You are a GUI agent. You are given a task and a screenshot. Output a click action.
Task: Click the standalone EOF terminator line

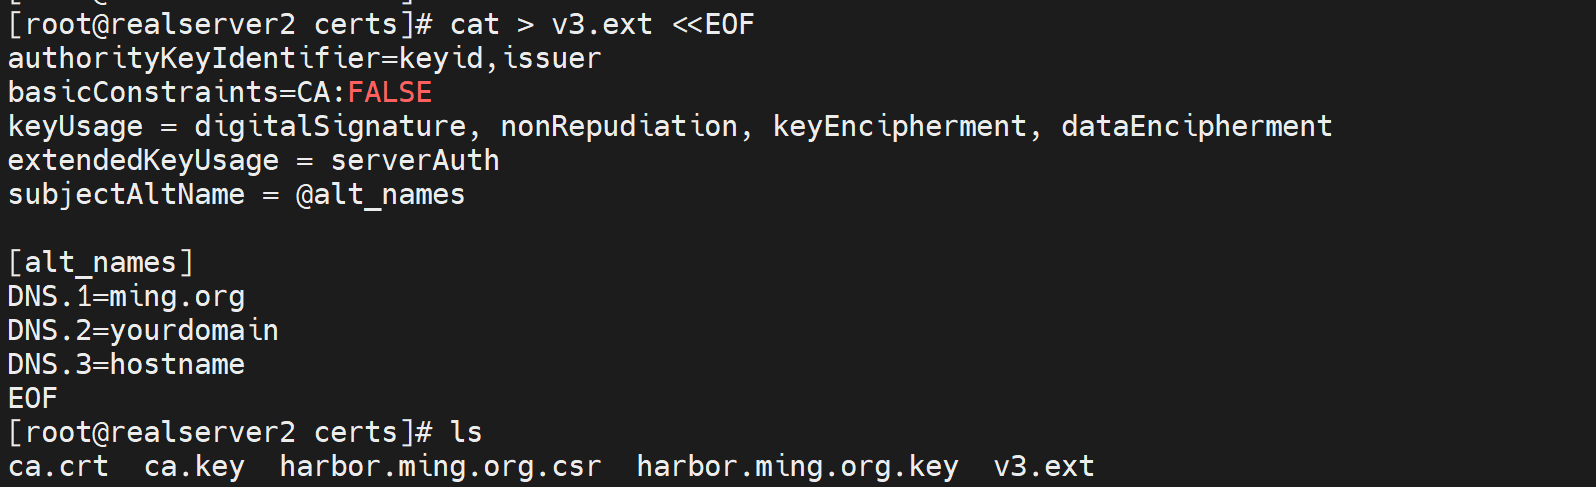(33, 399)
